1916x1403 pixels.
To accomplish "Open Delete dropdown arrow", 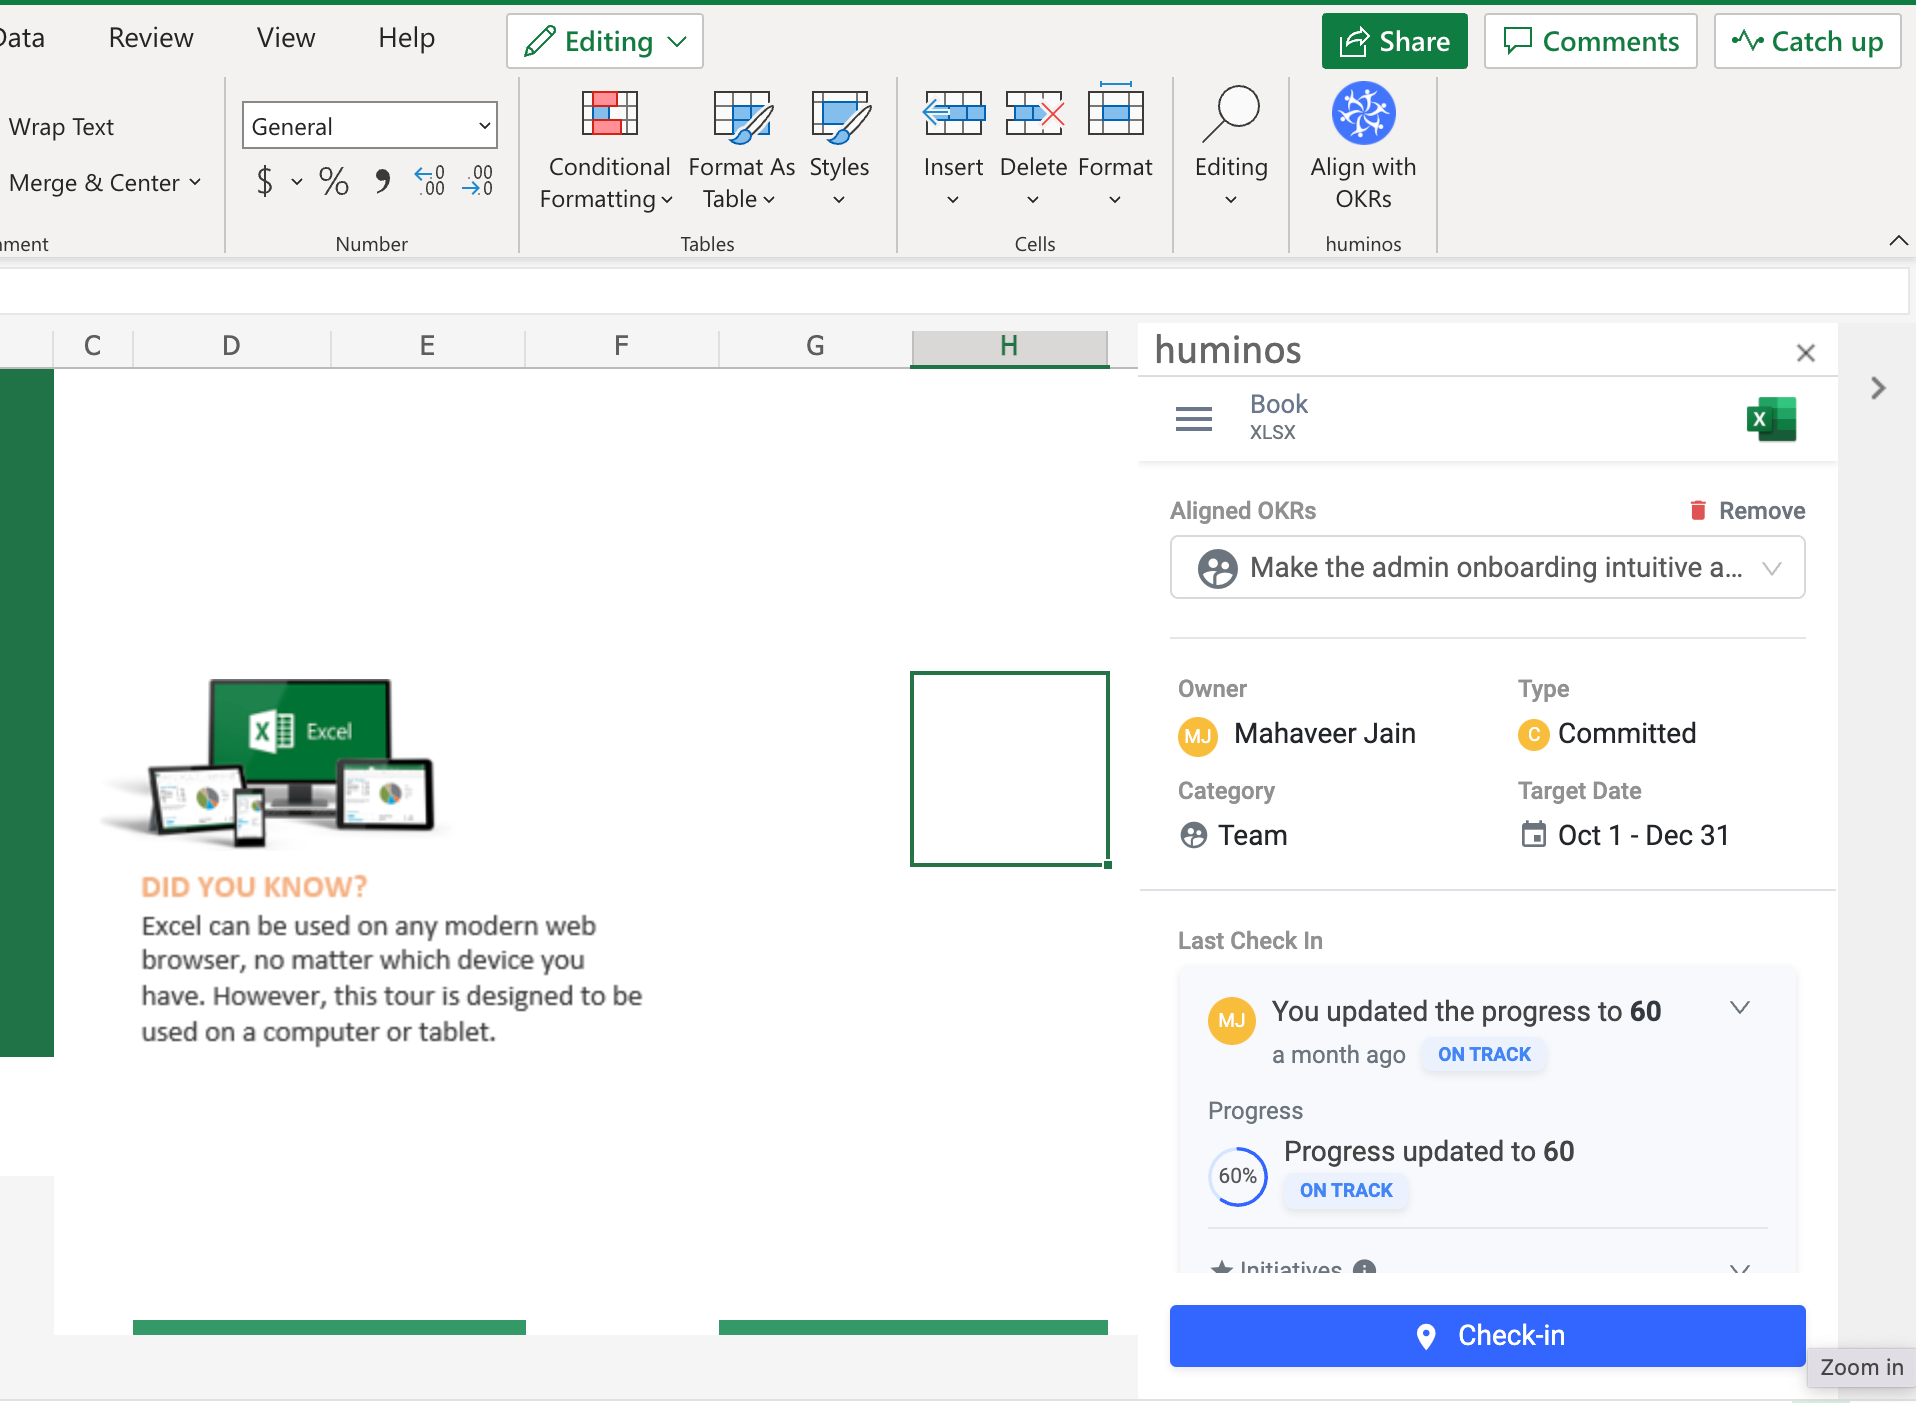I will point(1033,200).
